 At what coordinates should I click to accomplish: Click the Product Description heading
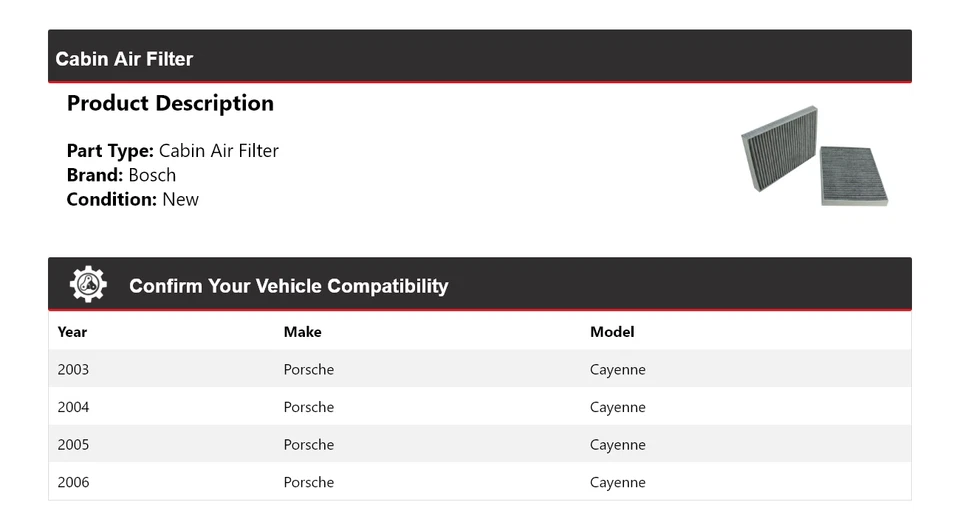(x=170, y=103)
